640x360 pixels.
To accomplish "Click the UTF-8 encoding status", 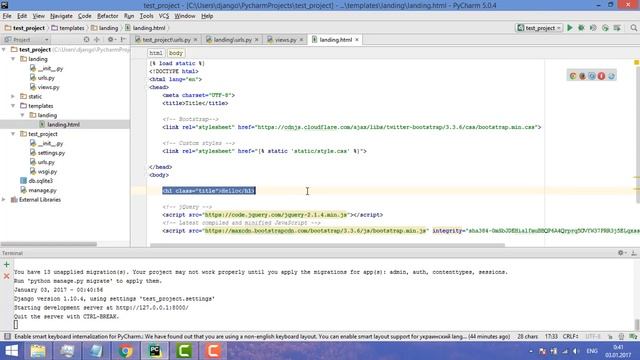I will (x=593, y=336).
